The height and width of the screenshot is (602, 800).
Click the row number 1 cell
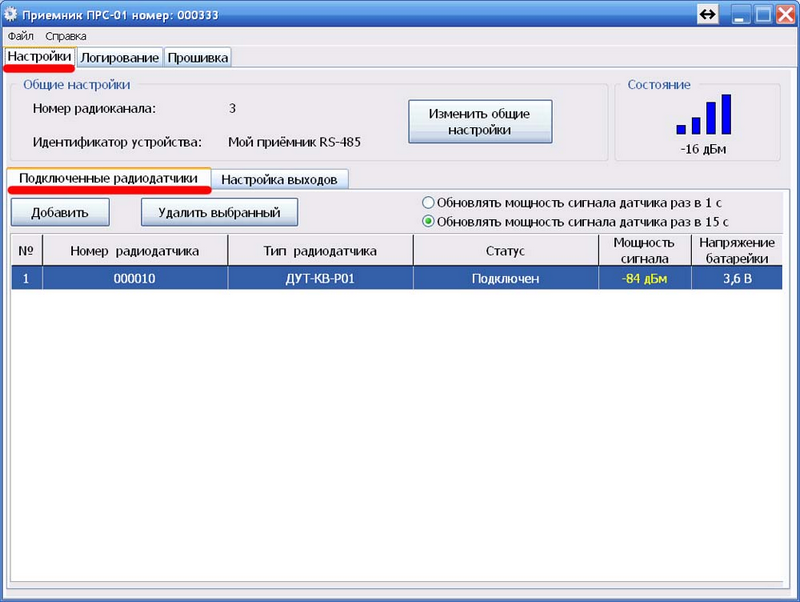click(x=27, y=279)
